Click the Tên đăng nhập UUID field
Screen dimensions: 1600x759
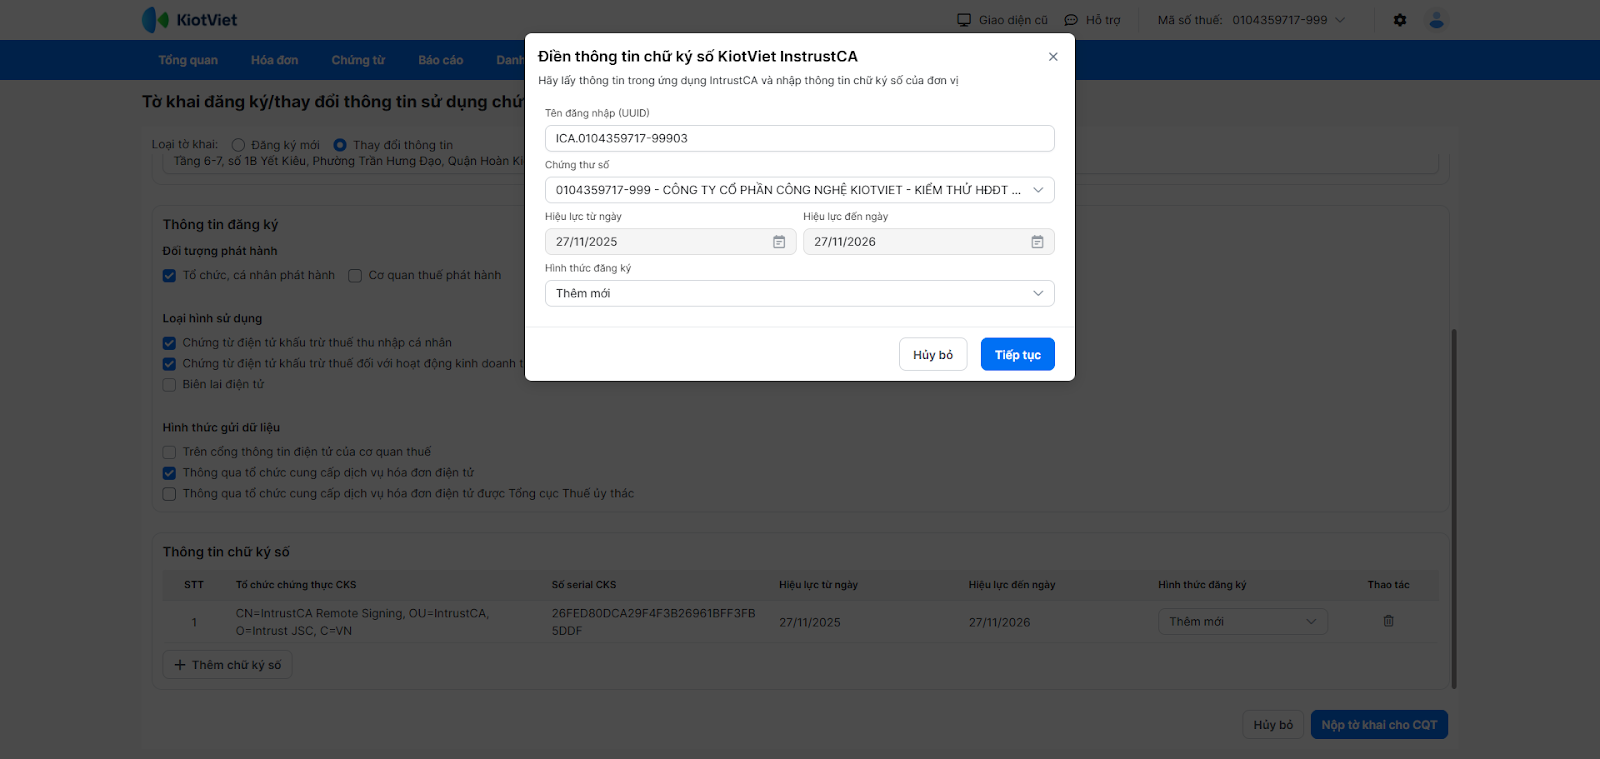click(799, 139)
